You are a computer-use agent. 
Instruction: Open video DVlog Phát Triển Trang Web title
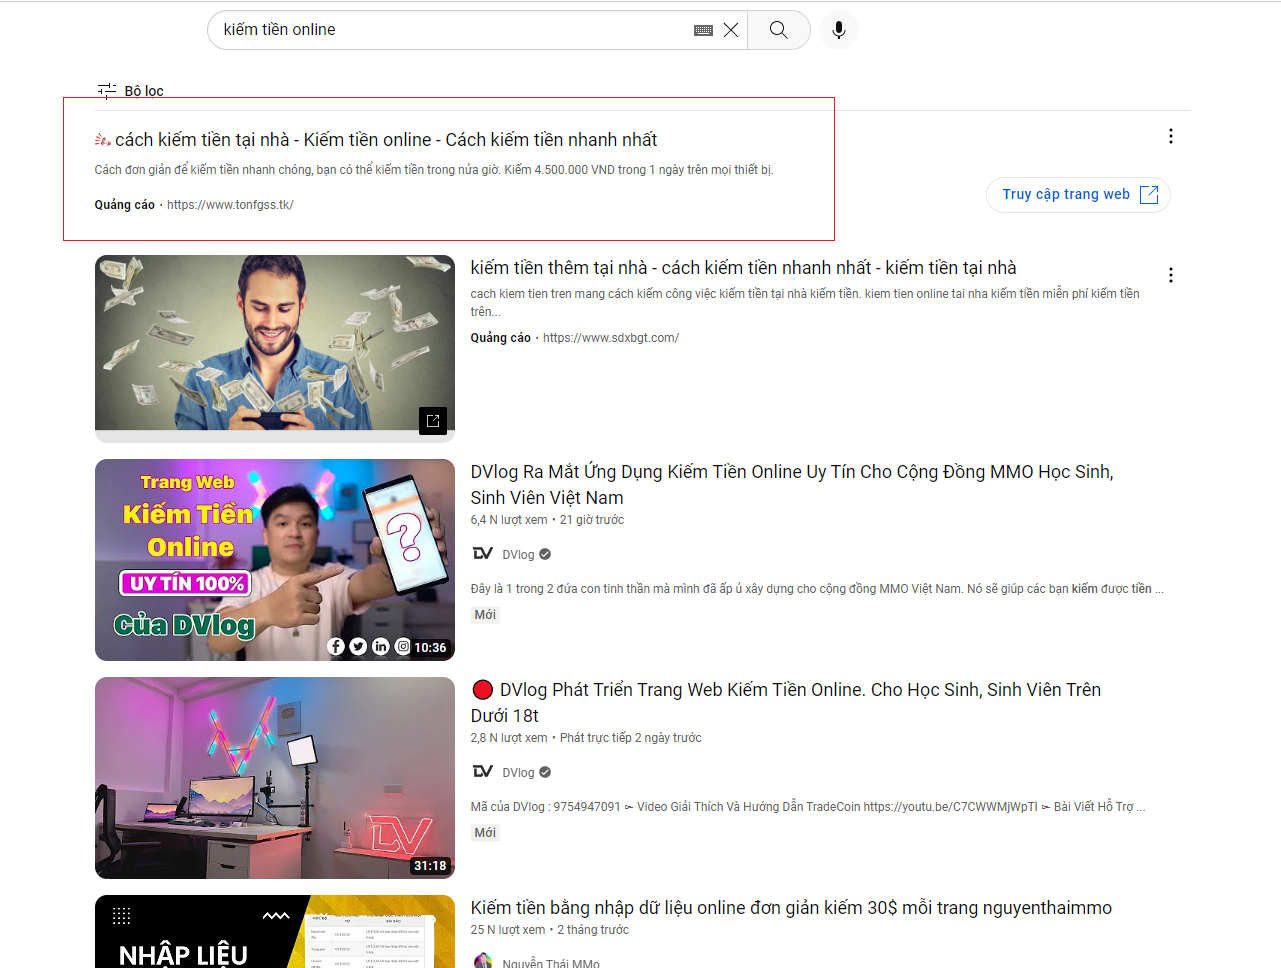(x=786, y=703)
